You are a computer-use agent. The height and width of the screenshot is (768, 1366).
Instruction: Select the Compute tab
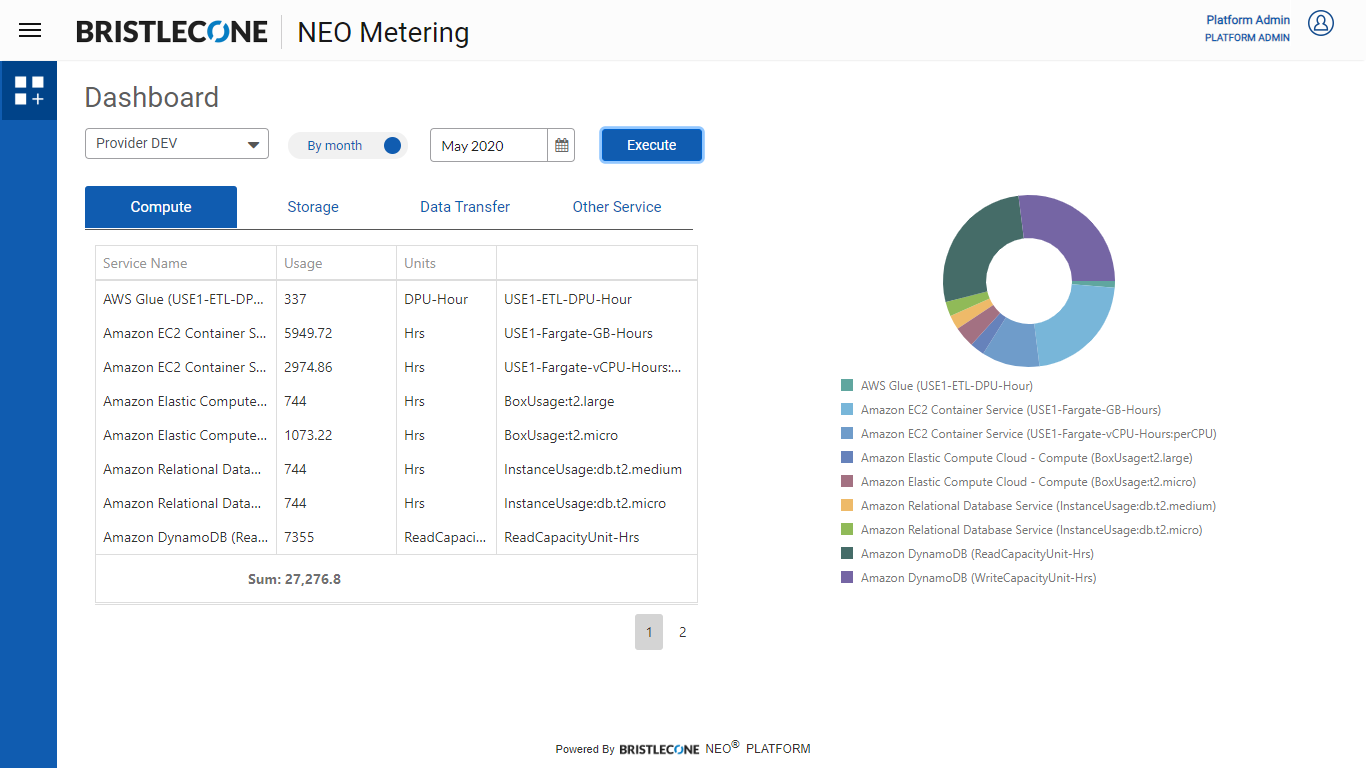161,207
